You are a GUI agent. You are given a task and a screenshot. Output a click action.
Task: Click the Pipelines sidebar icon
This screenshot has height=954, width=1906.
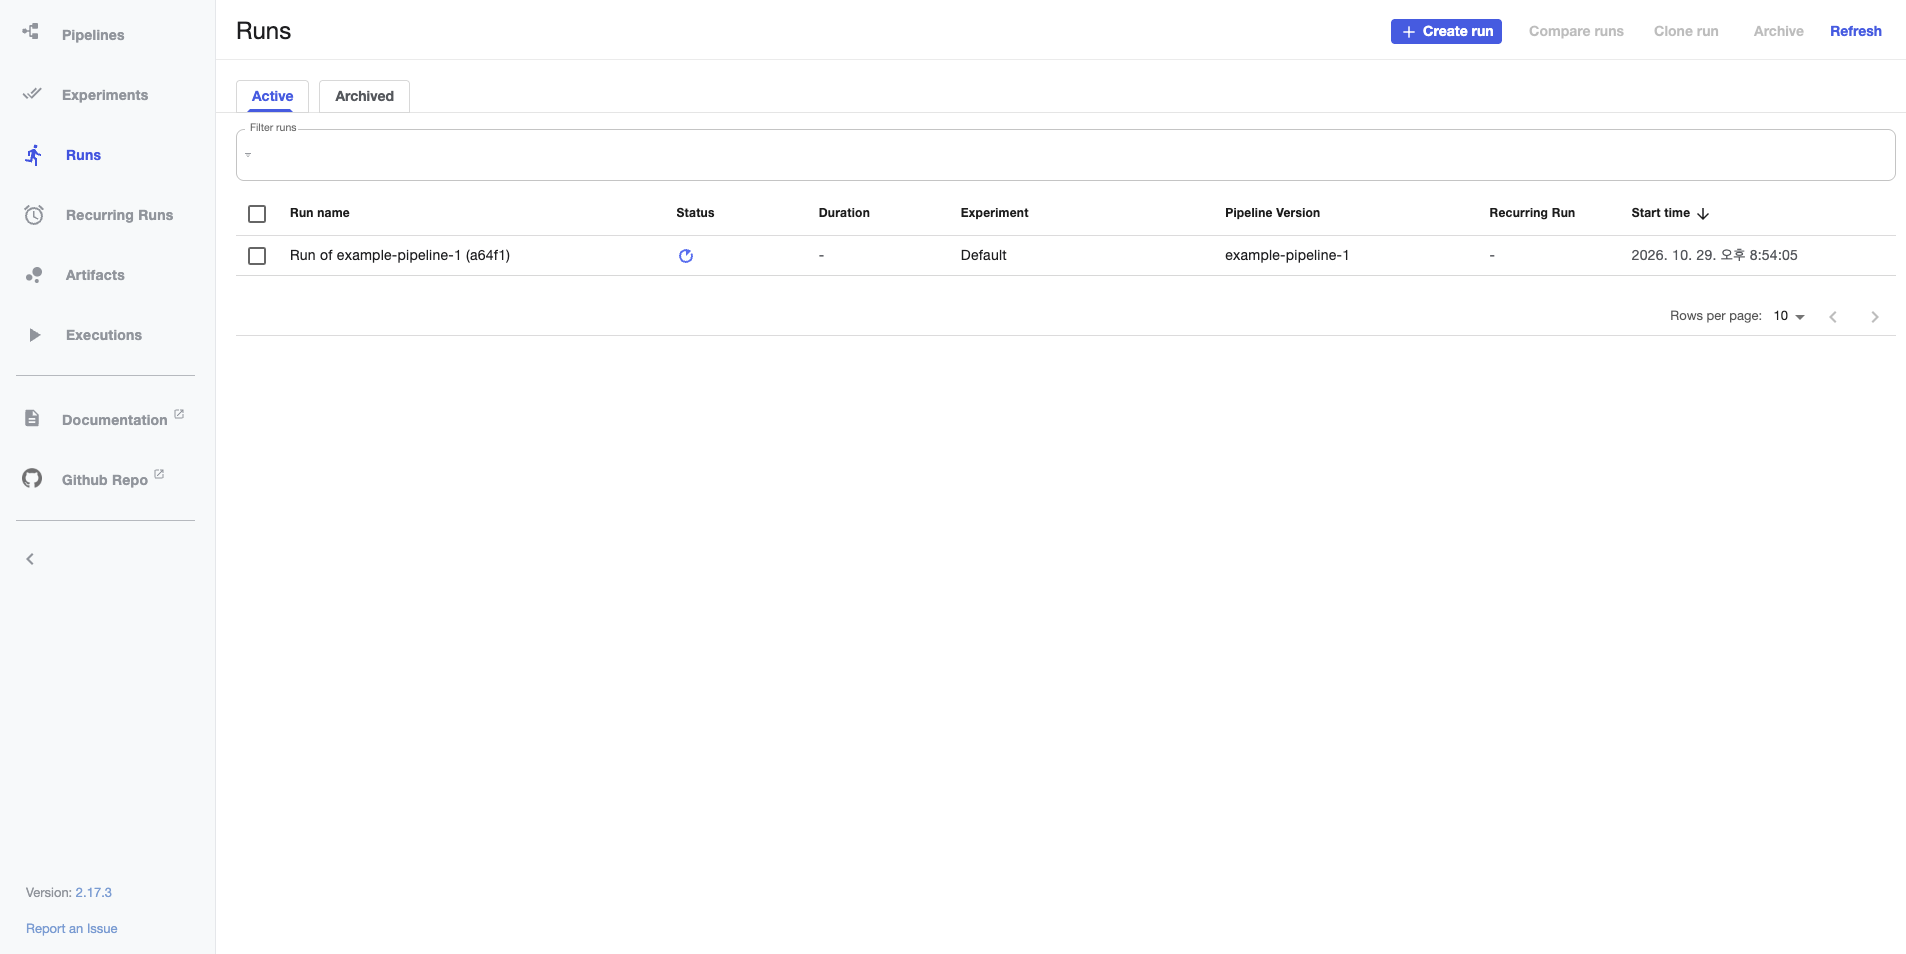[31, 32]
